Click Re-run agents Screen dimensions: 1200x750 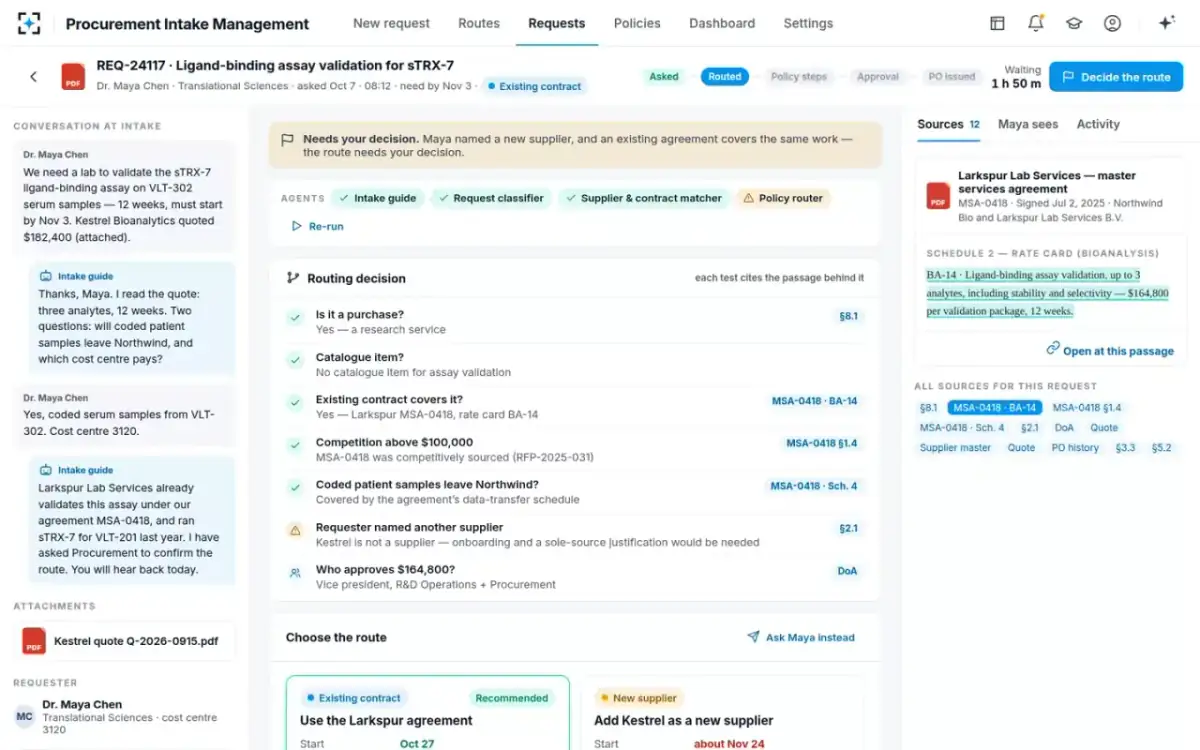(x=317, y=226)
